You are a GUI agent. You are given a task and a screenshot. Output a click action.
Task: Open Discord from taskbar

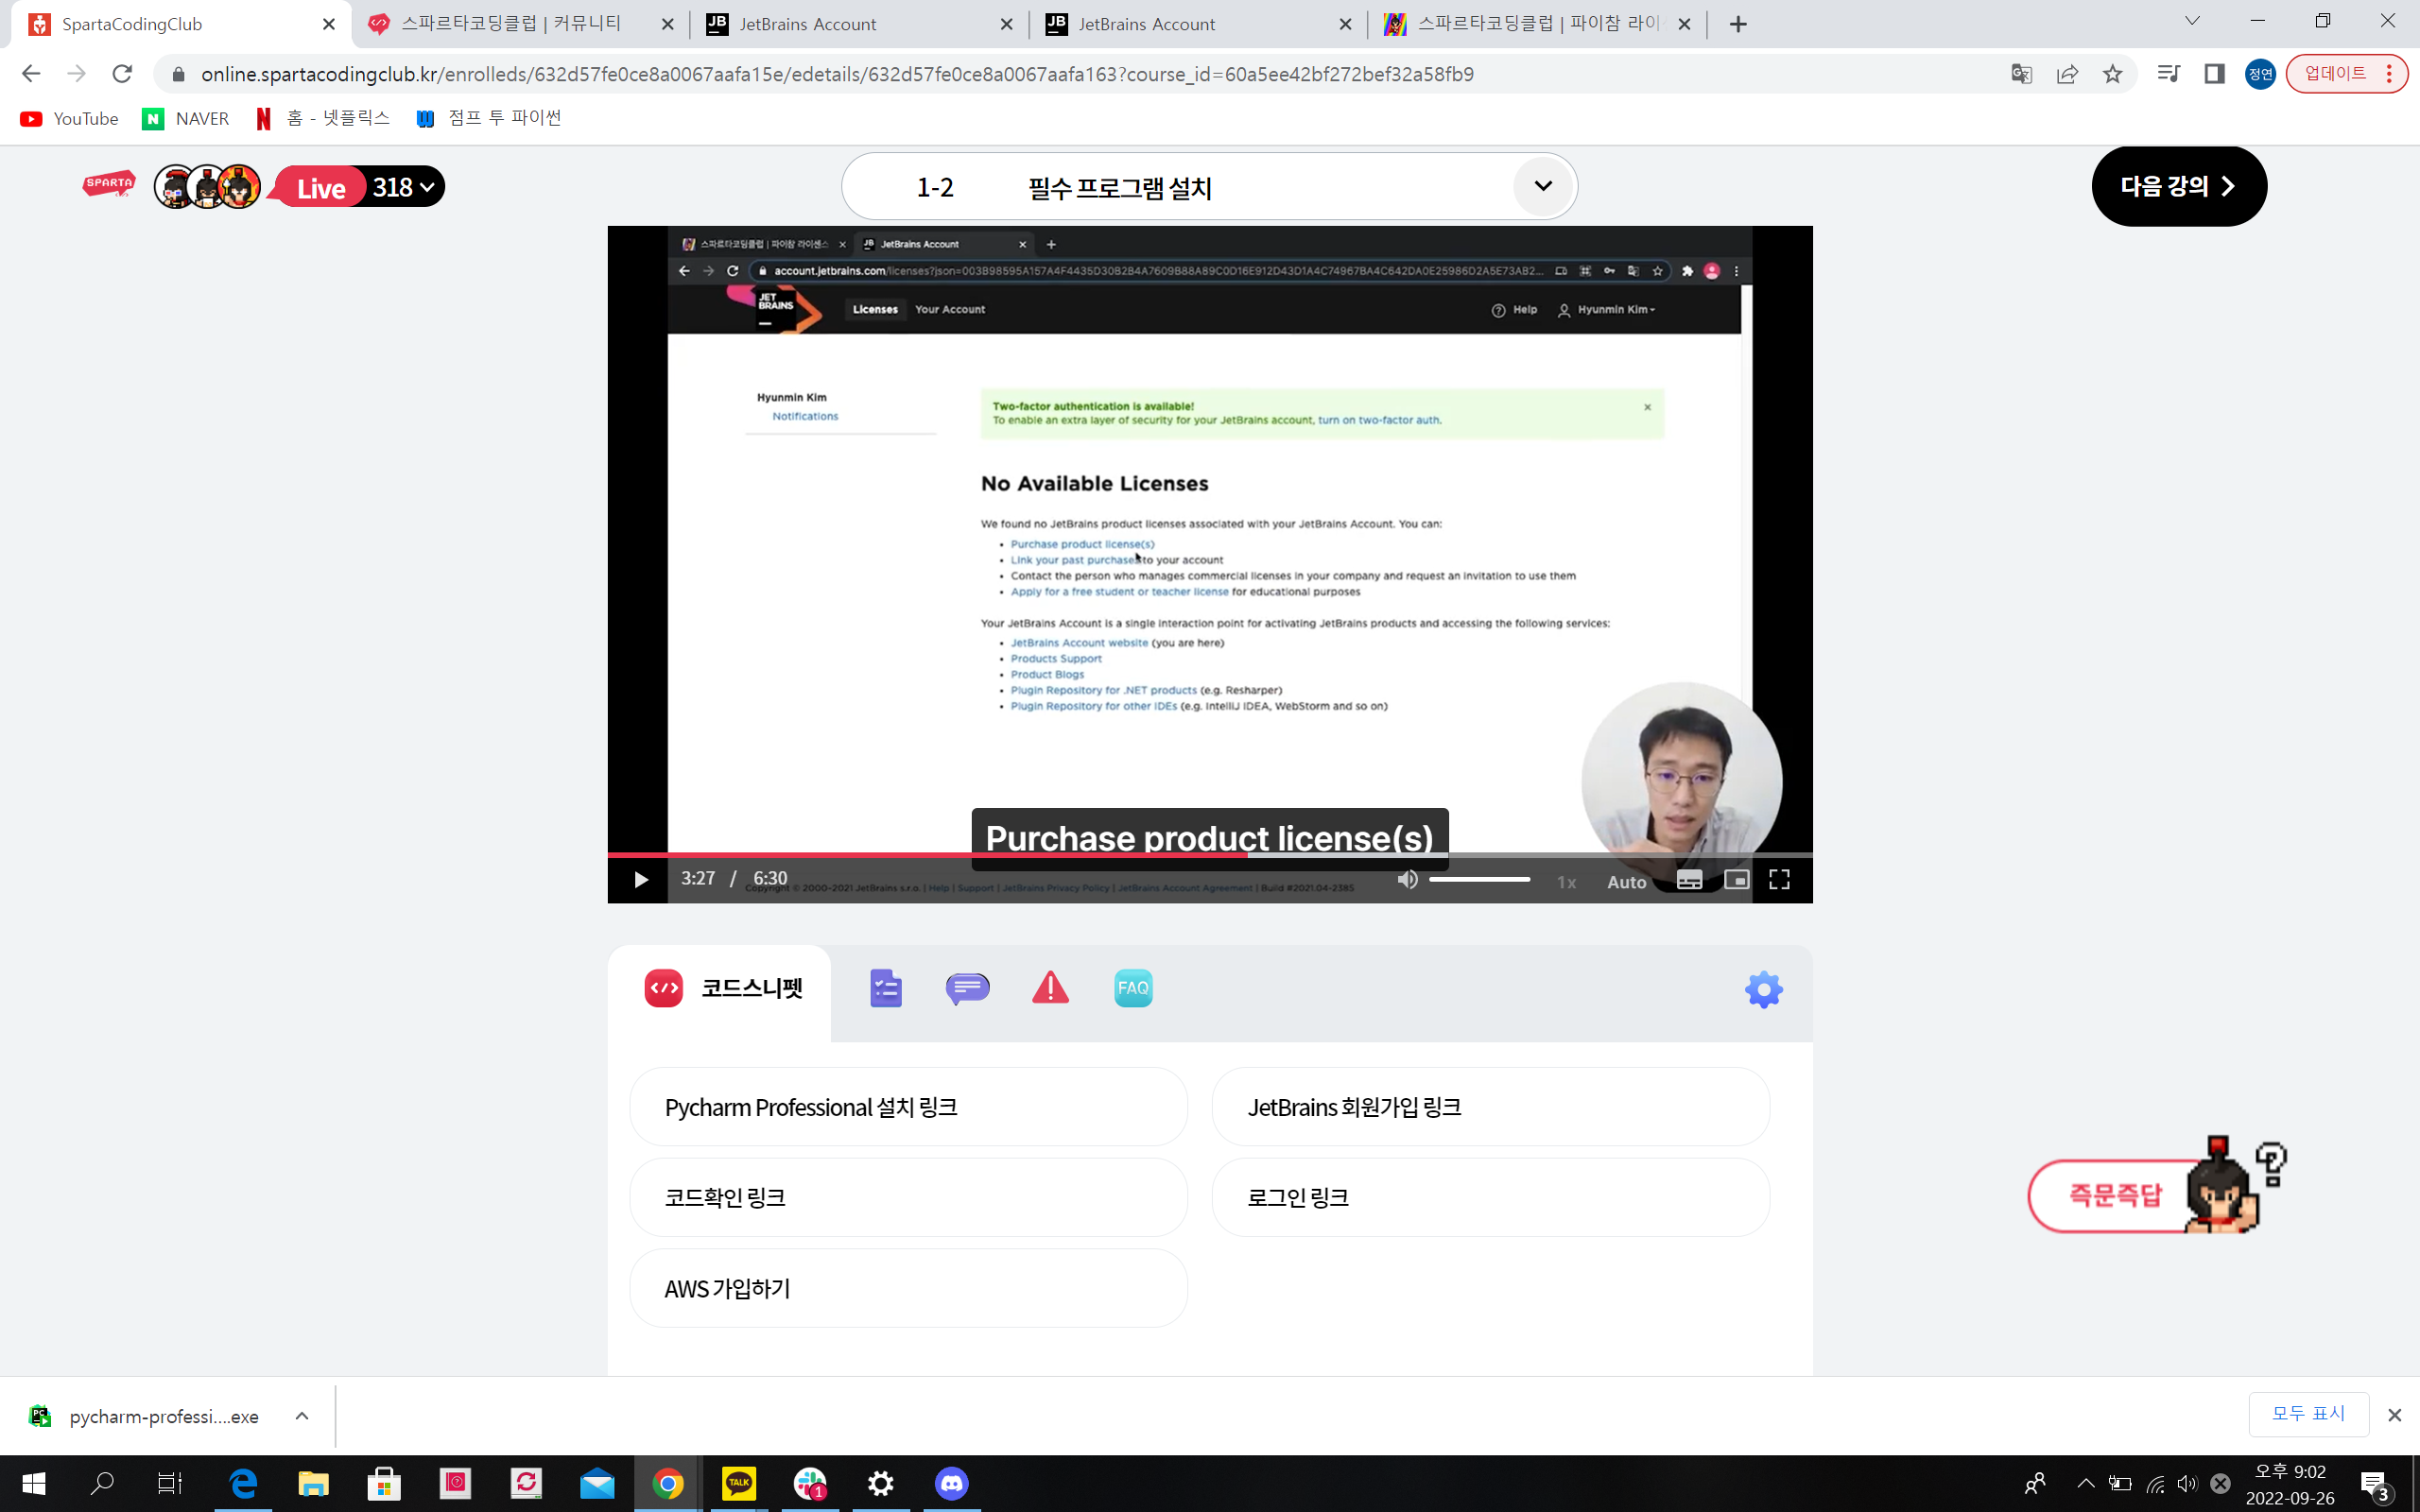click(951, 1484)
